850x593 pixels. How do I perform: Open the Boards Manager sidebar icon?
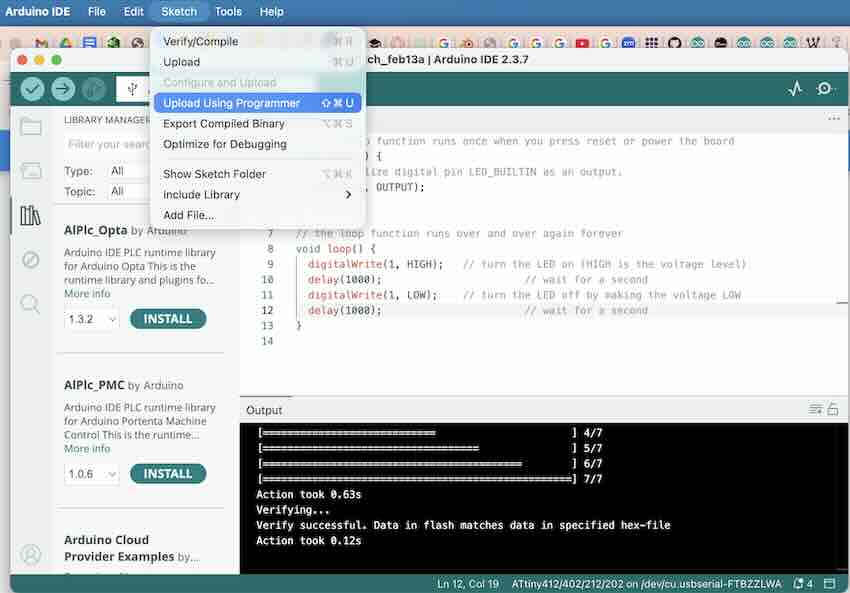30,171
